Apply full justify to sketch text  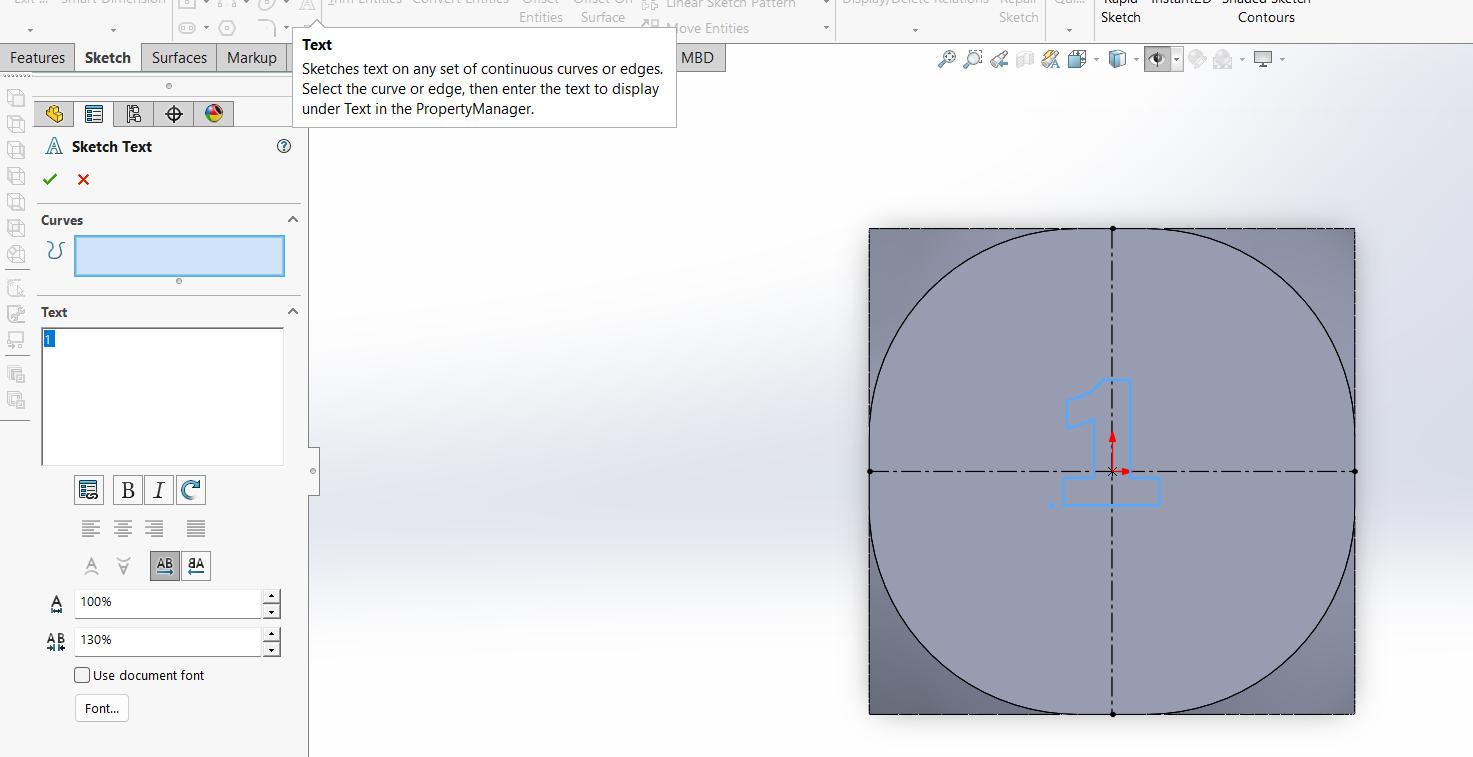196,528
